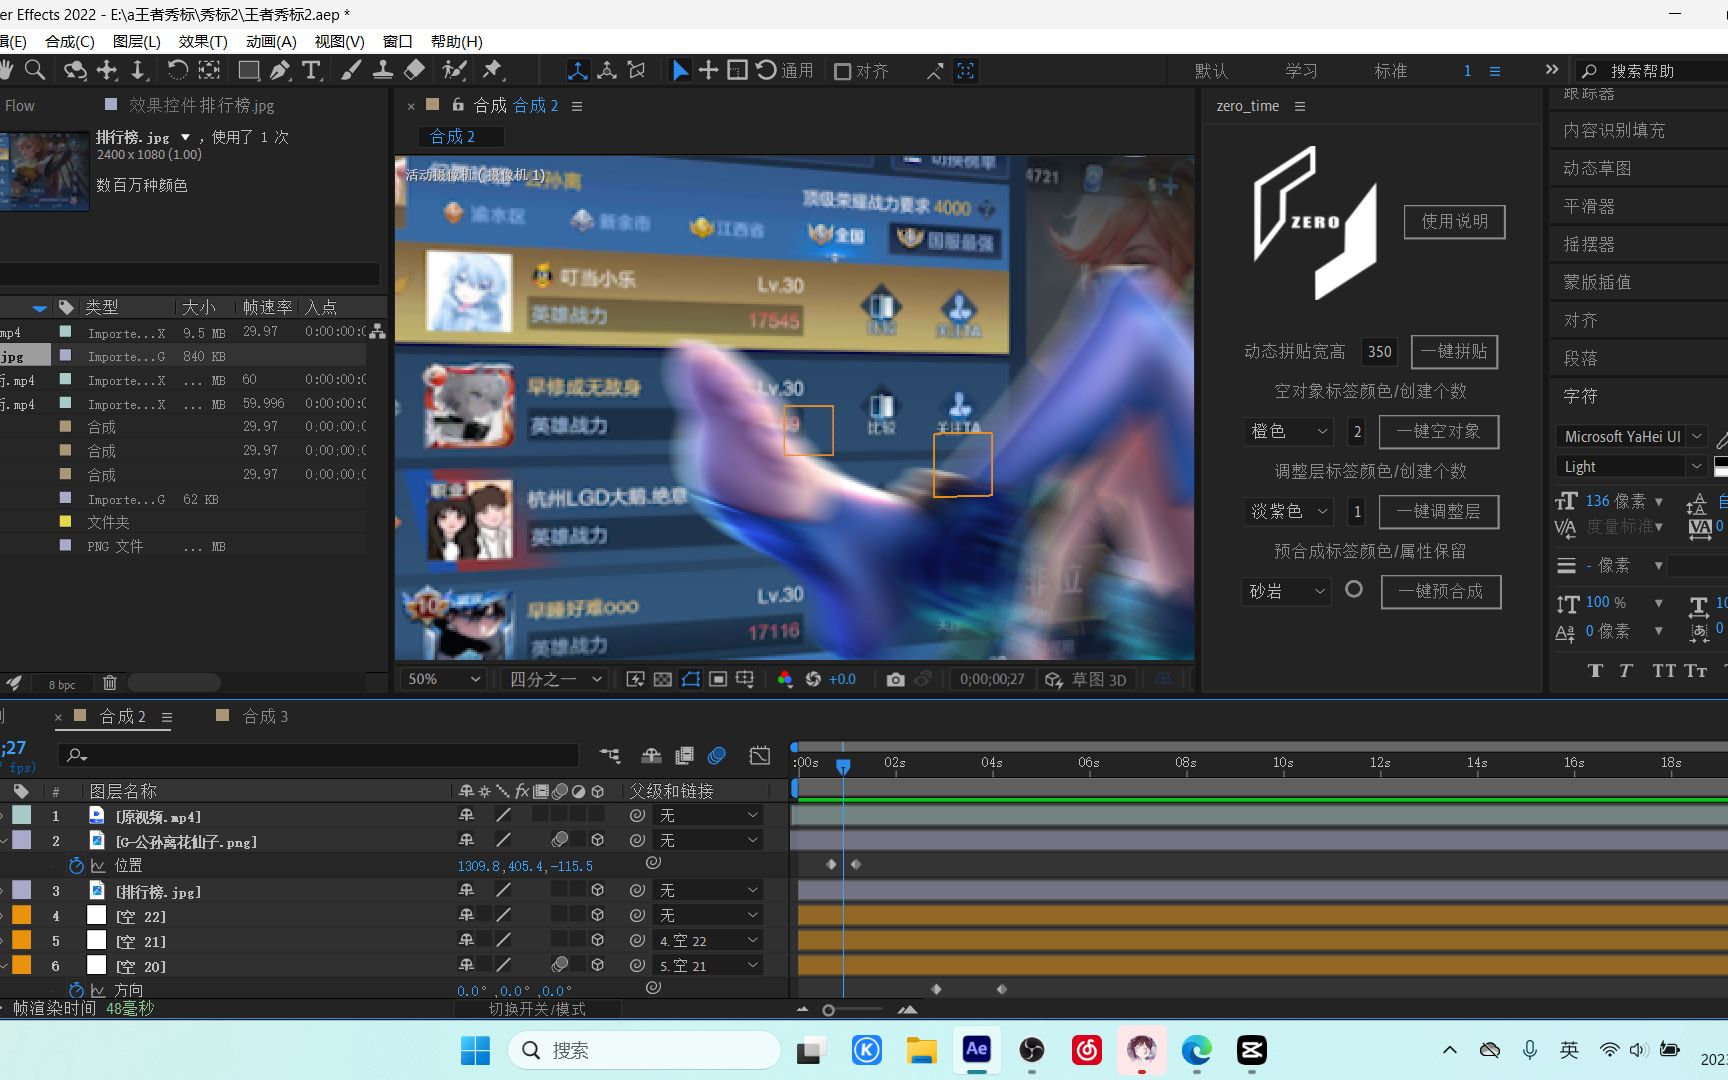Image resolution: width=1728 pixels, height=1080 pixels.
Task: Select the Brush tool
Action: (x=351, y=70)
